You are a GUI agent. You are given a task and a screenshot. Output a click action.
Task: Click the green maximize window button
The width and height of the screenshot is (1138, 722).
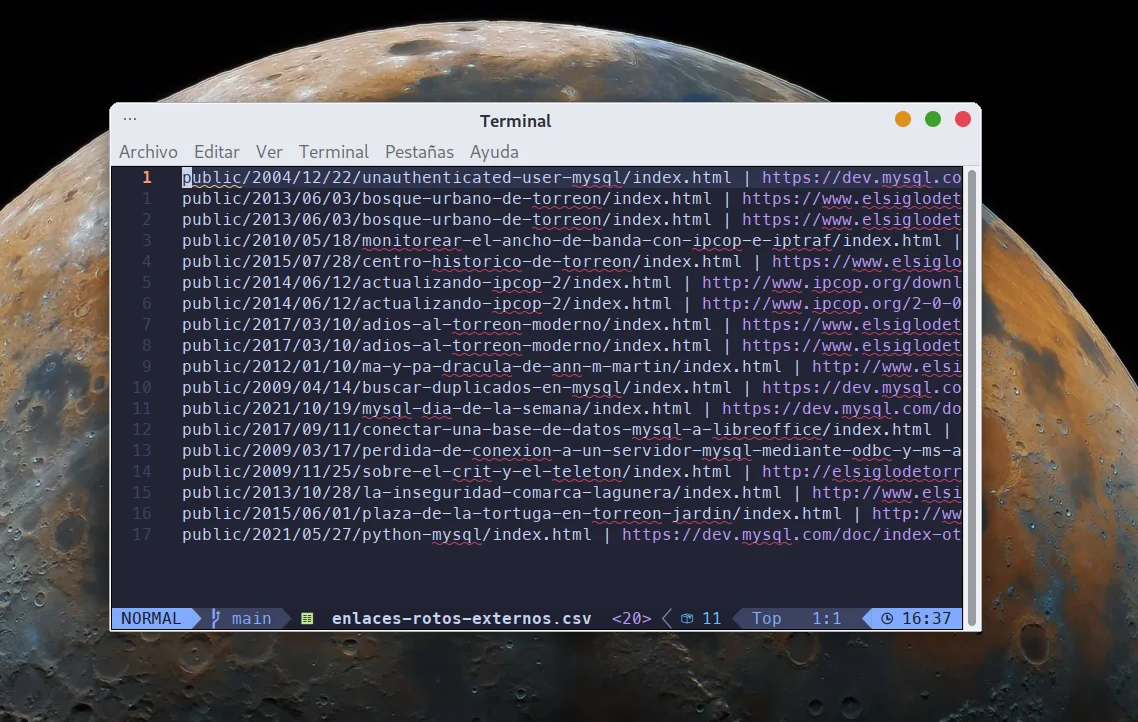(933, 119)
